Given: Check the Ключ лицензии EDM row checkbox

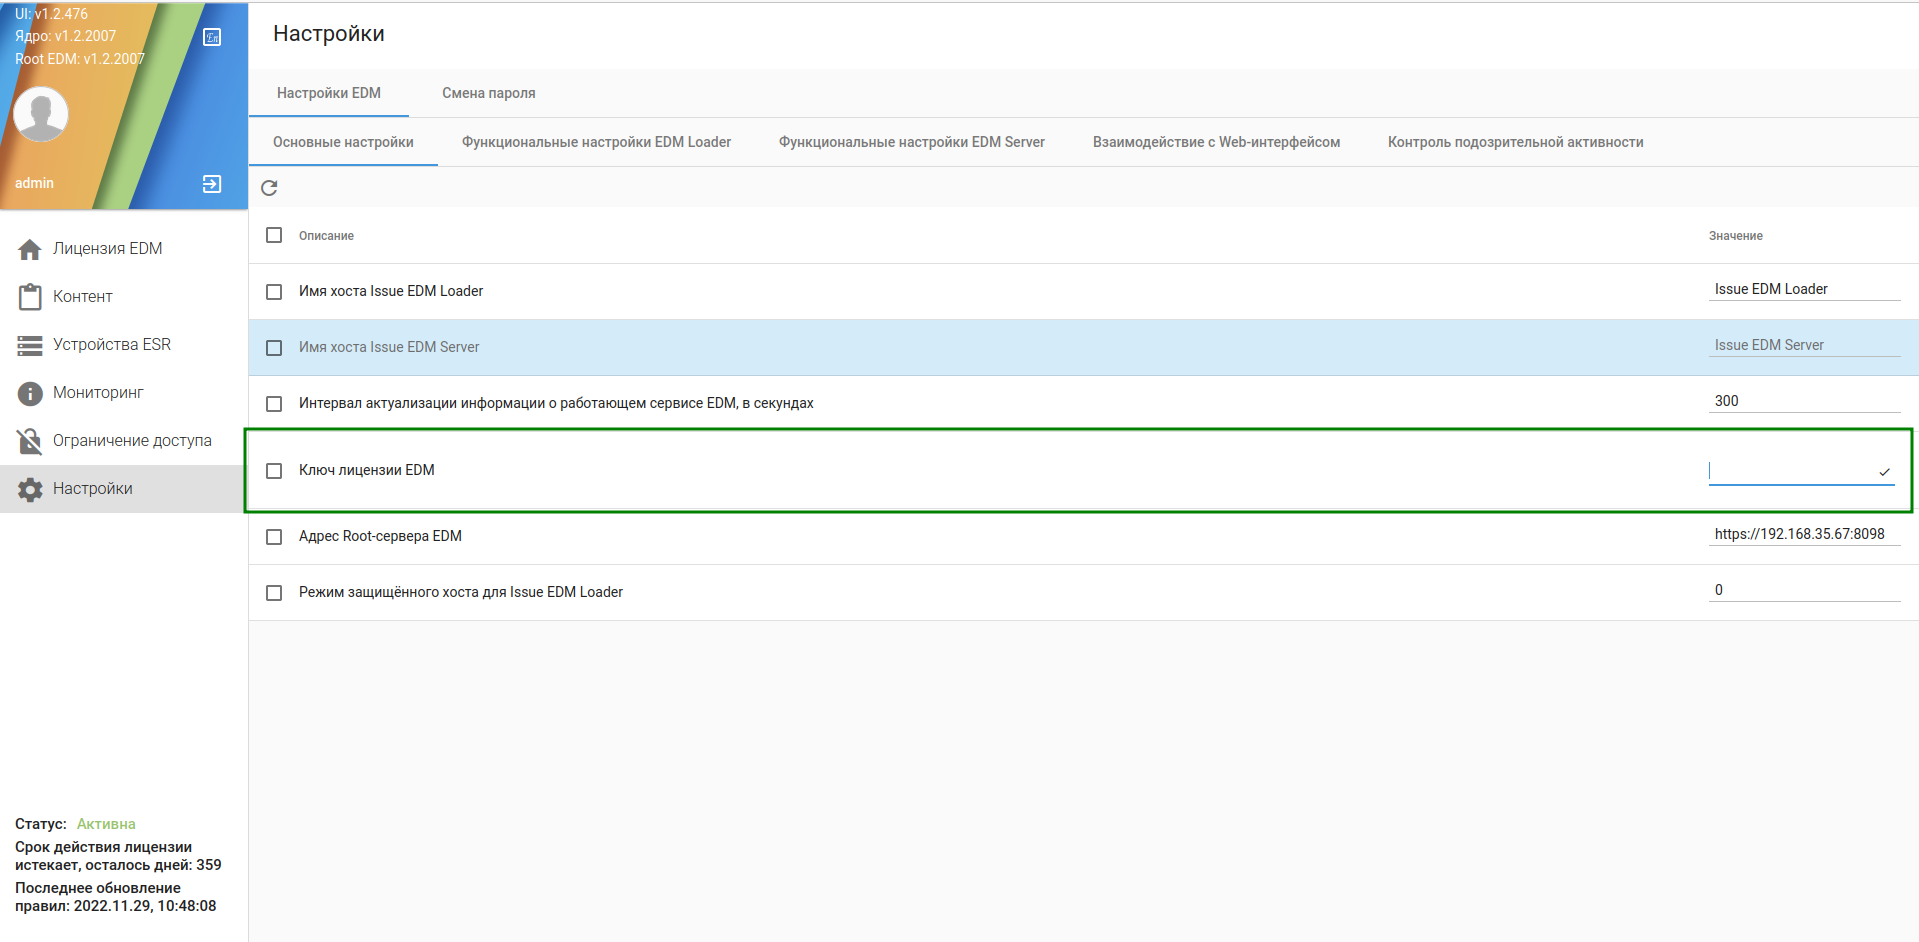Looking at the screenshot, I should [x=274, y=471].
